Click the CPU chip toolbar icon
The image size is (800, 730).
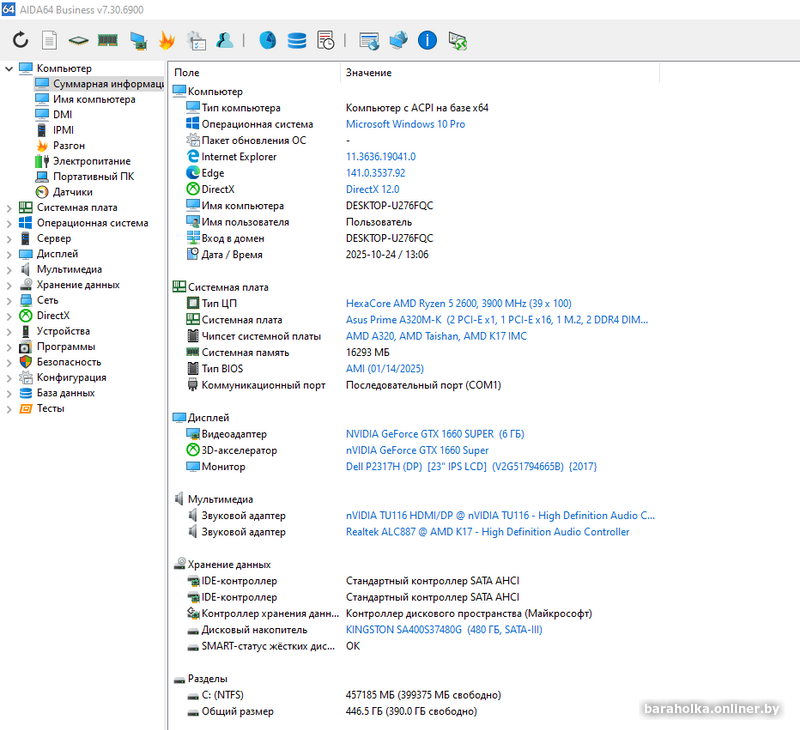coord(78,41)
